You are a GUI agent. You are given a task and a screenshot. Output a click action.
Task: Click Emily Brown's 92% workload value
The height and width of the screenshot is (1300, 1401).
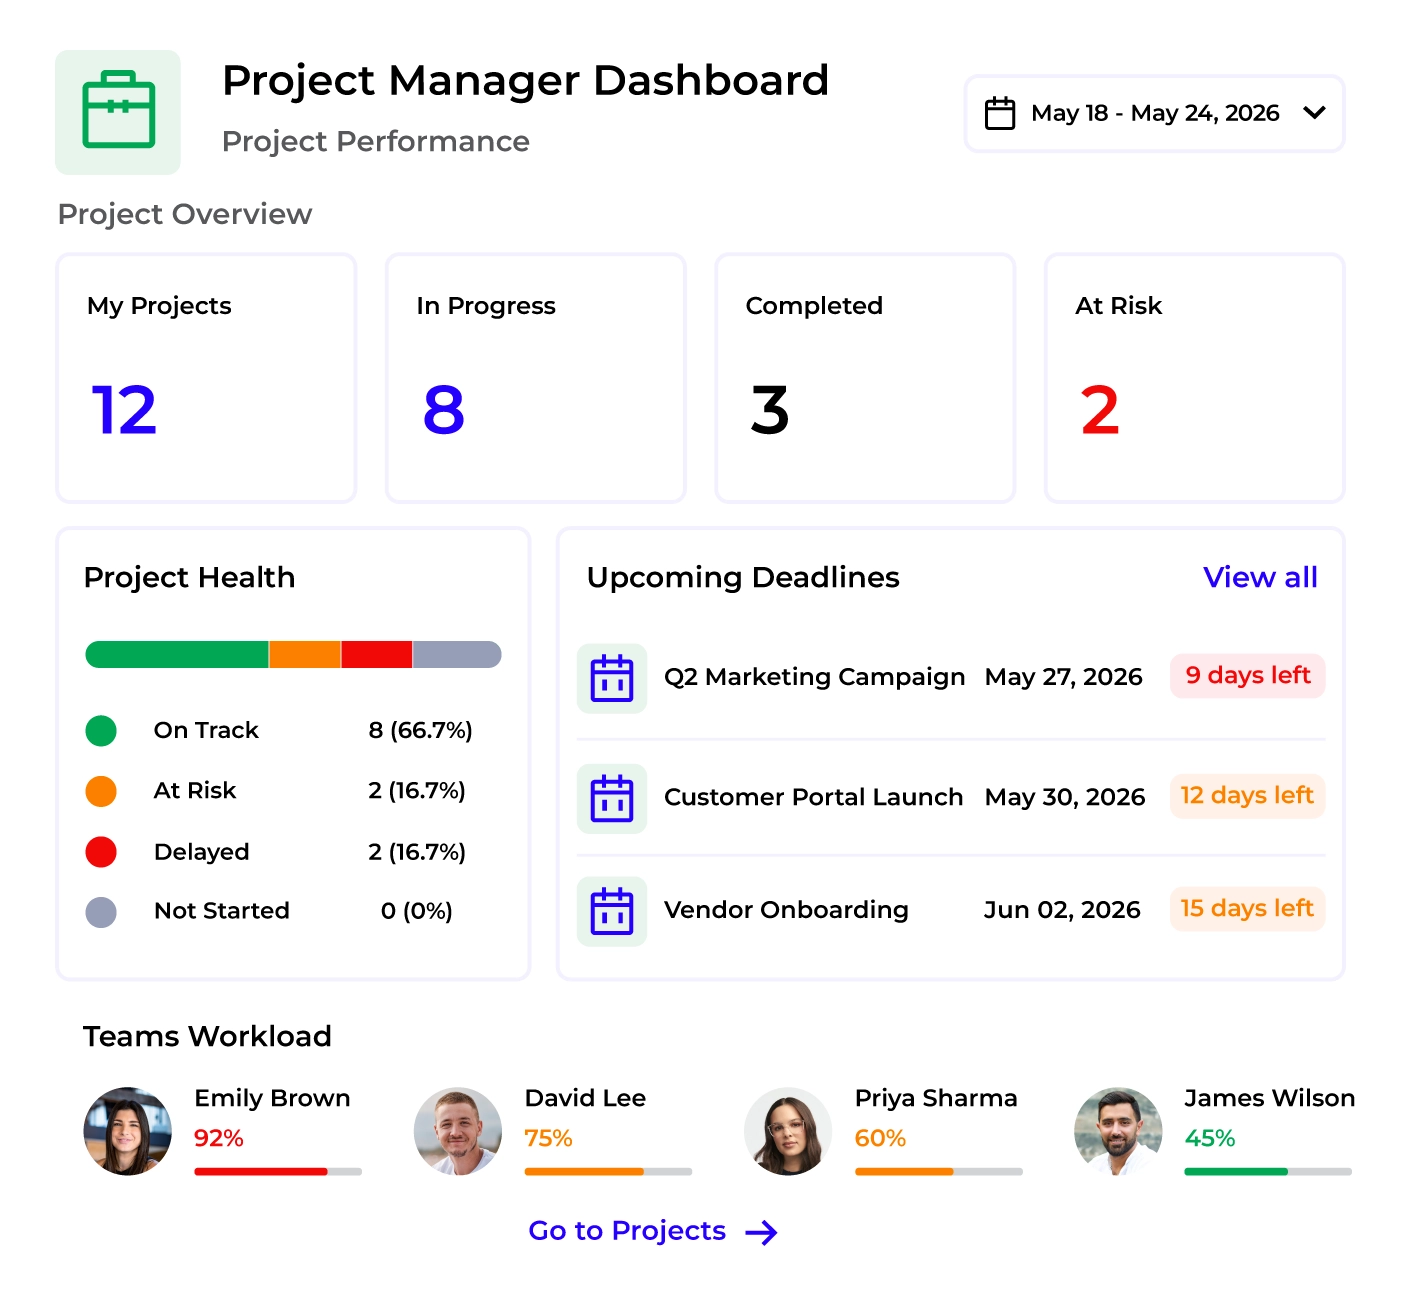coord(219,1138)
